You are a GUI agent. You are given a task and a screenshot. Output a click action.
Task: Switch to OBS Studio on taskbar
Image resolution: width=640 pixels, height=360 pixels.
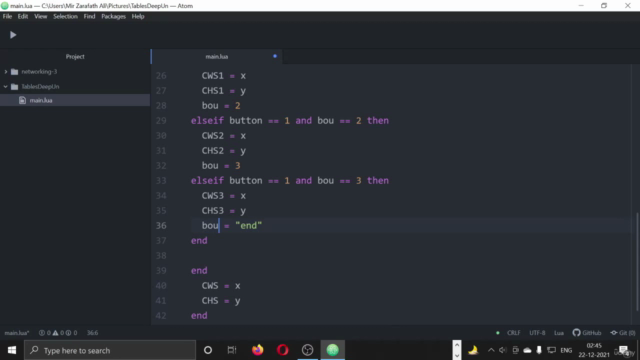click(x=307, y=350)
